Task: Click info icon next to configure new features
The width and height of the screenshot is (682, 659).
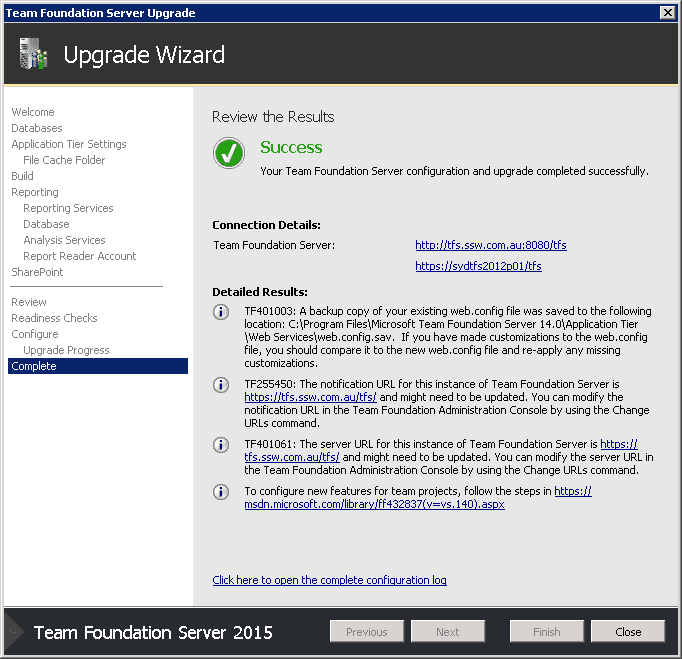Action: 222,492
